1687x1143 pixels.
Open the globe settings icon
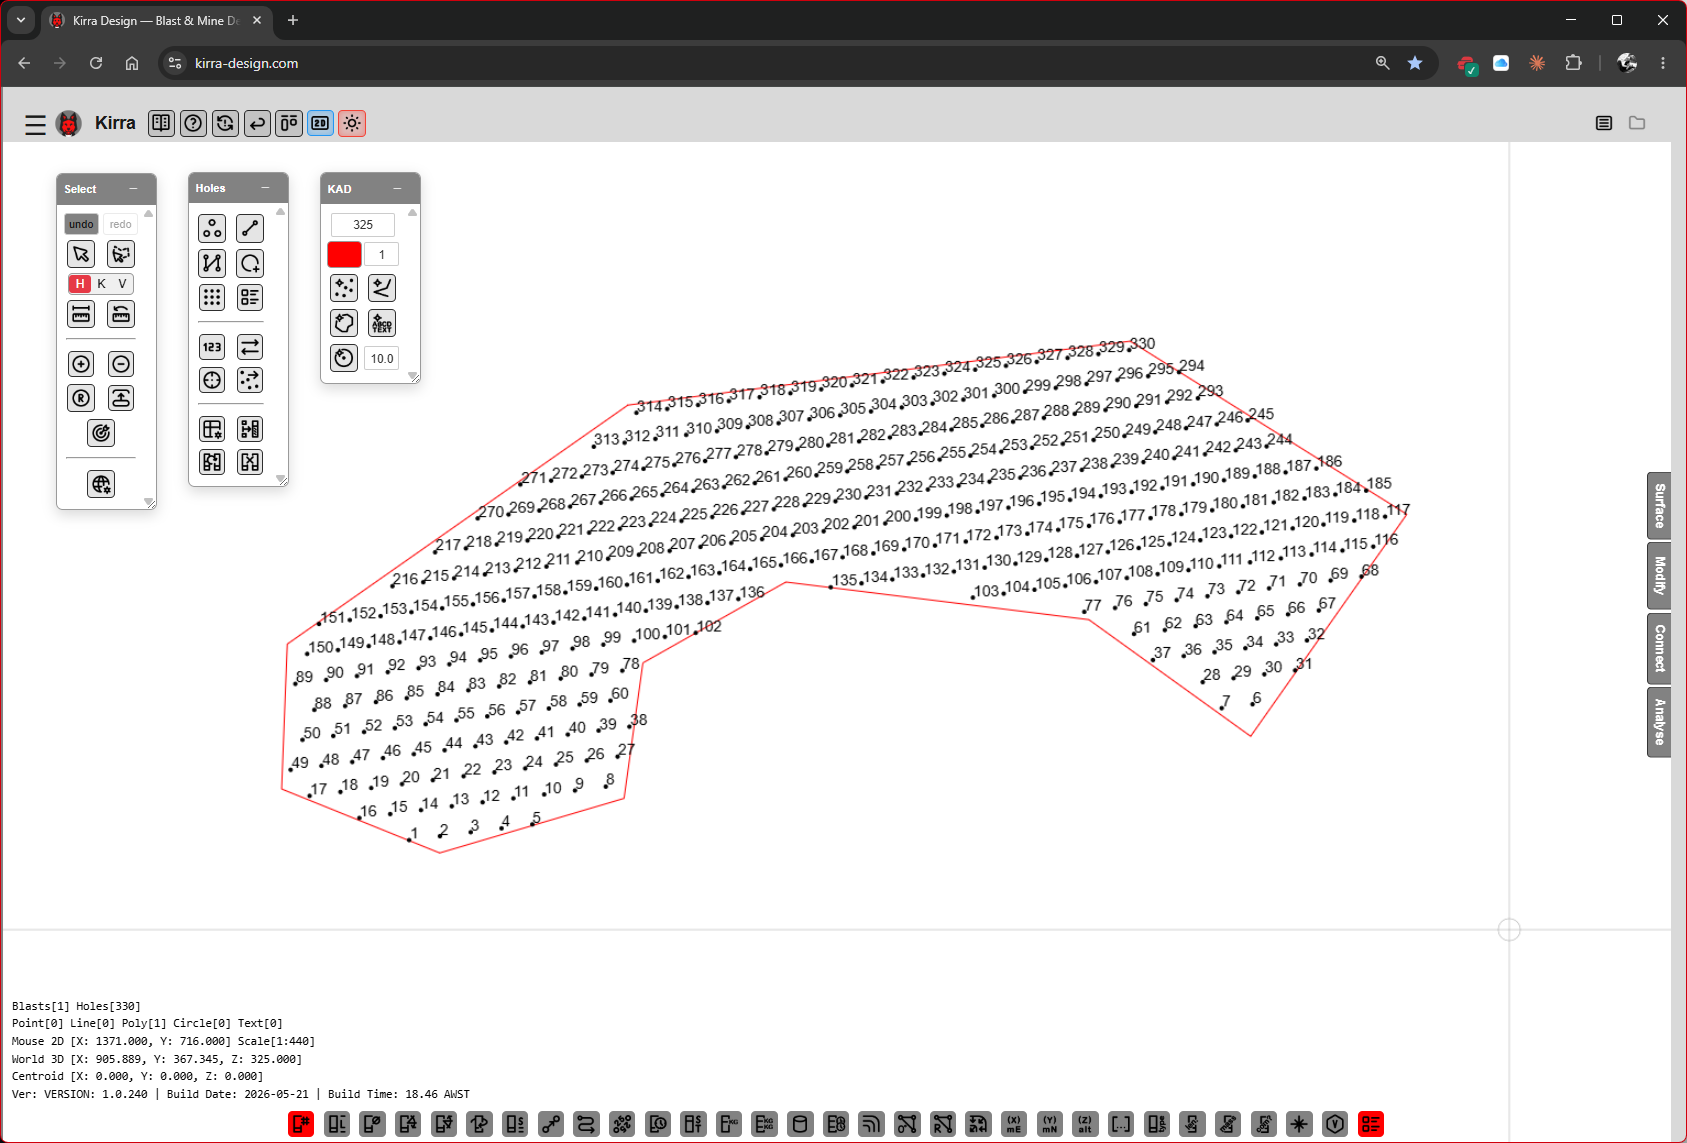(x=101, y=485)
